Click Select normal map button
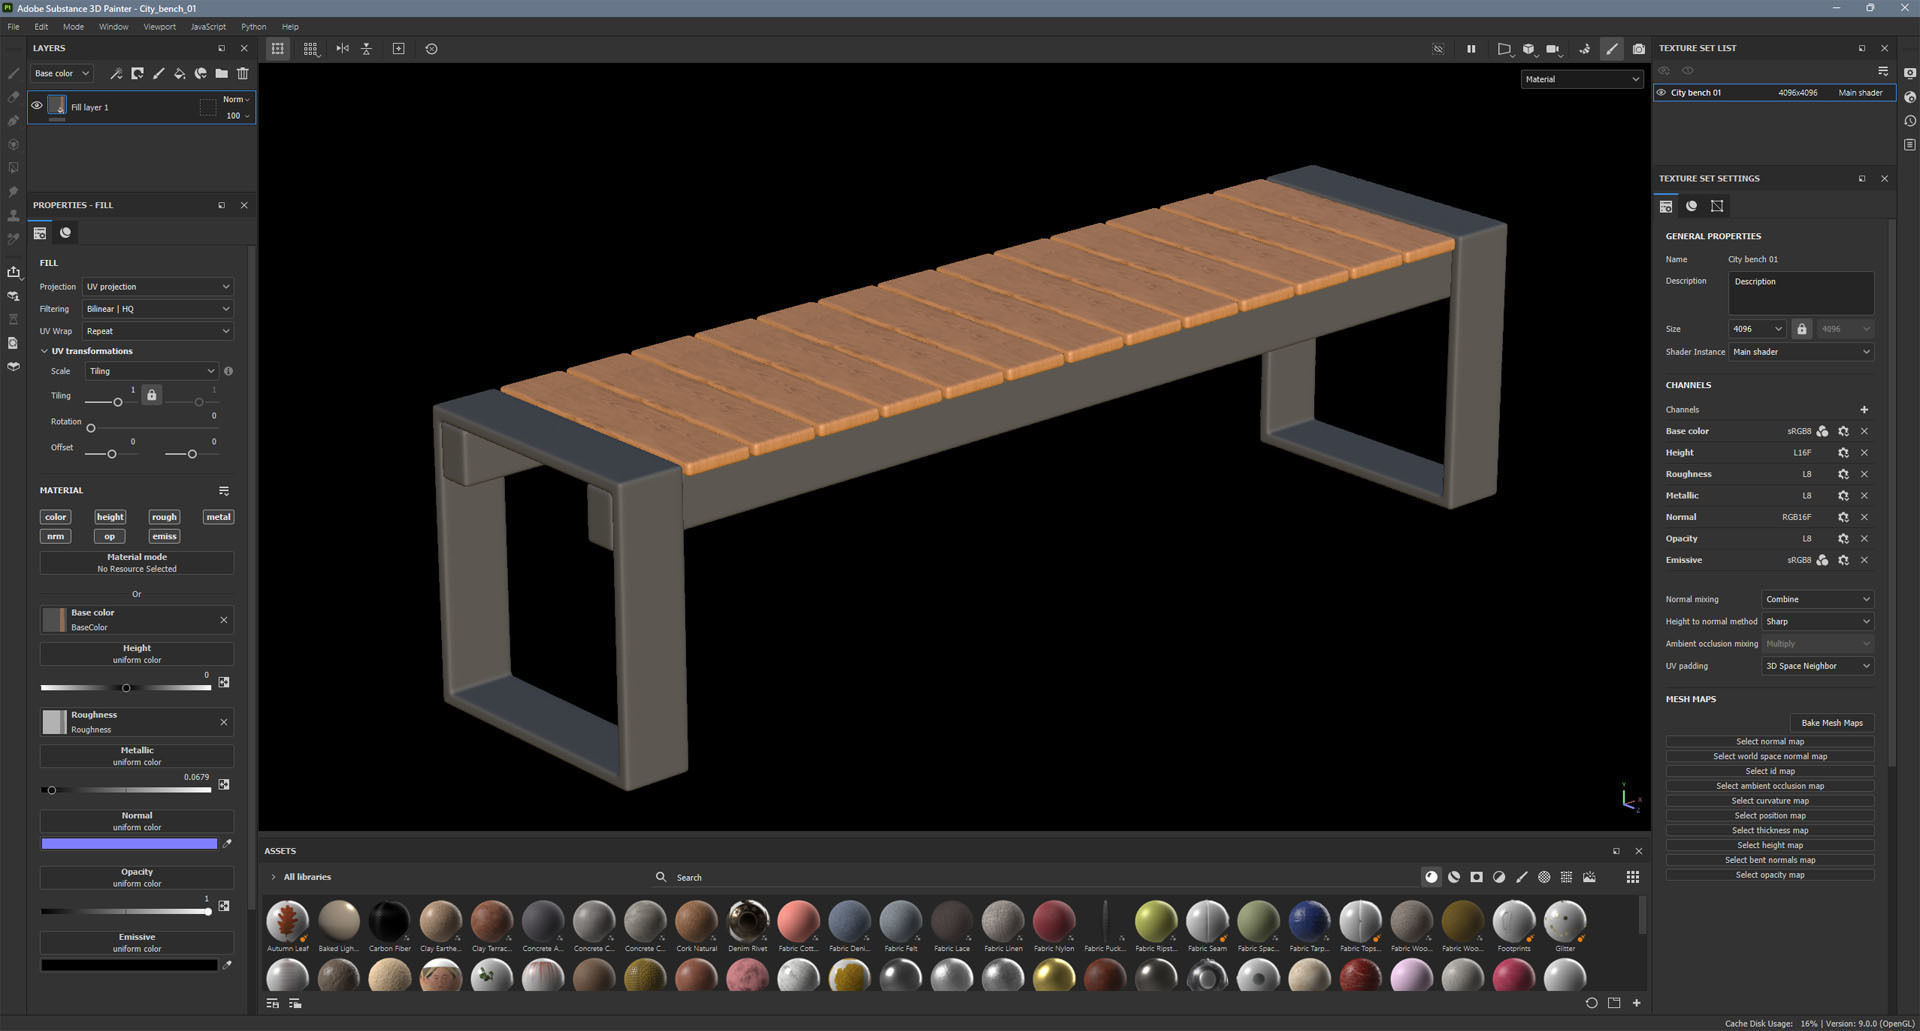Viewport: 1920px width, 1031px height. (1769, 742)
